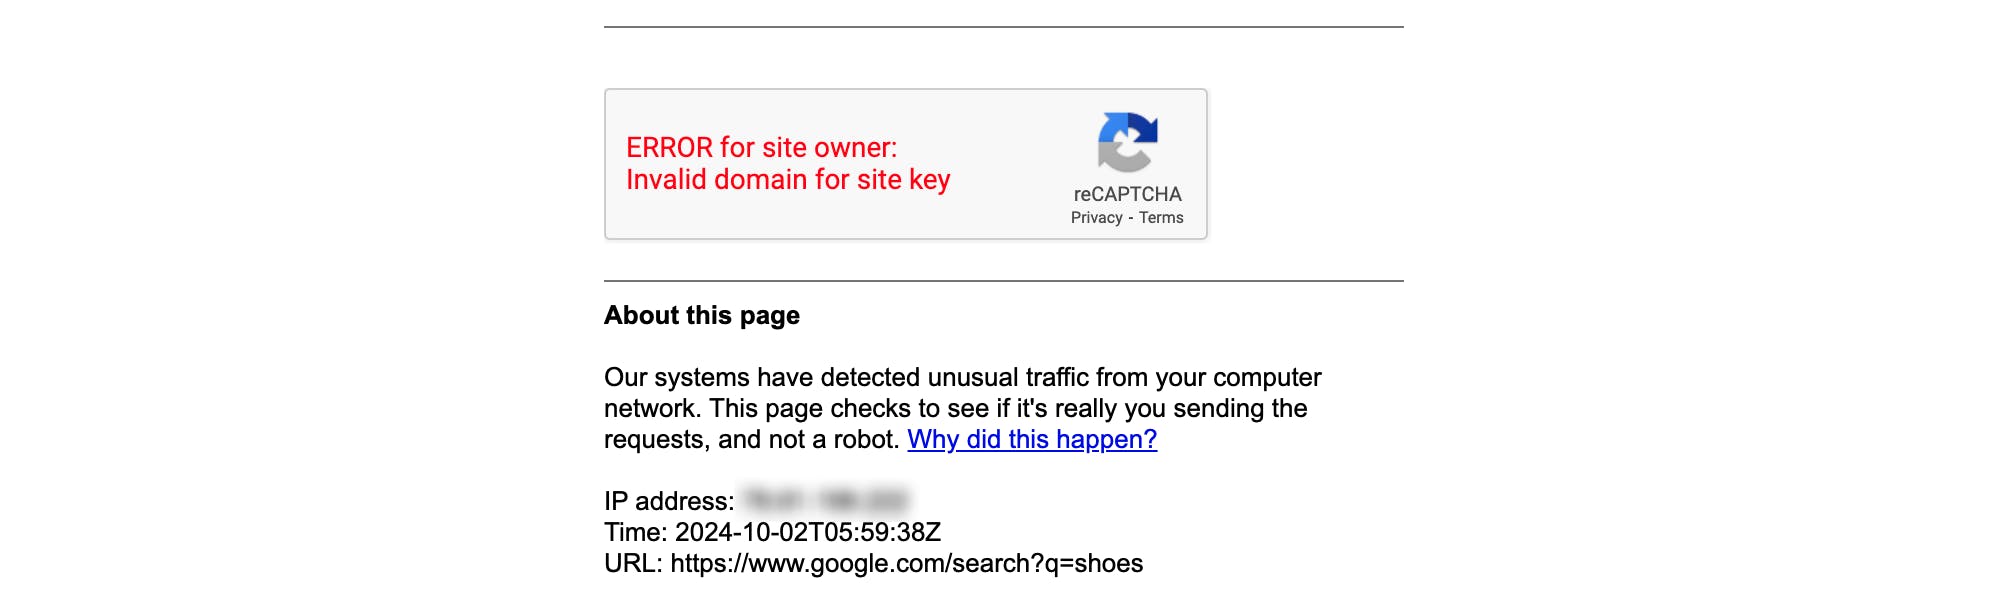Open the reCAPTCHA Privacy link
This screenshot has width=2000, height=596.
1096,218
